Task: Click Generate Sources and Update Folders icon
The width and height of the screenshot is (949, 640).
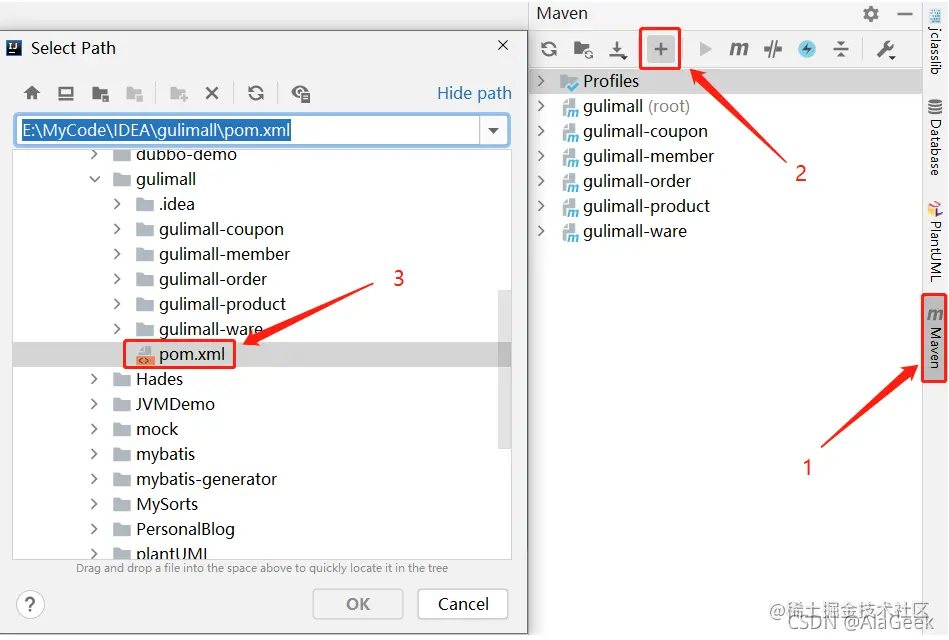Action: 583,49
